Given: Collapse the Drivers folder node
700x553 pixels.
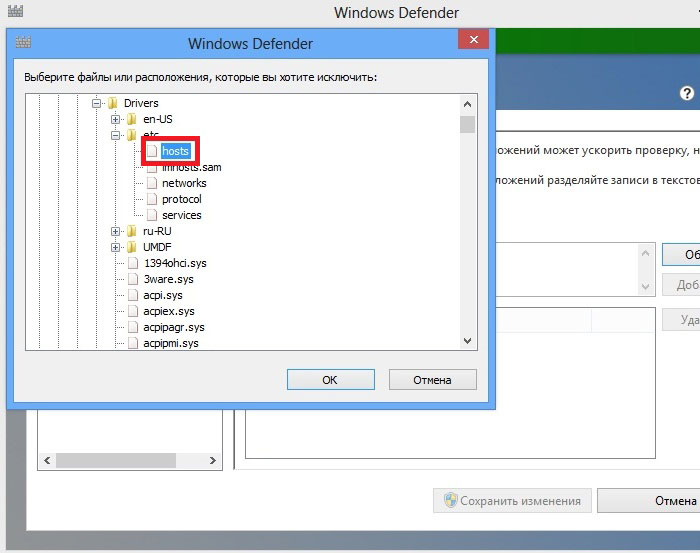Looking at the screenshot, I should (96, 104).
